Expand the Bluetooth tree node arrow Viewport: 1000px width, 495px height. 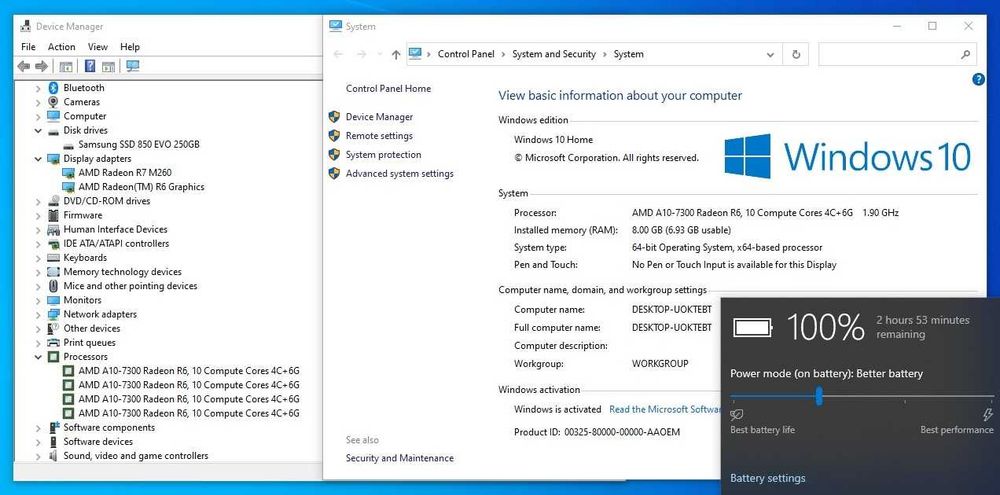(38, 88)
